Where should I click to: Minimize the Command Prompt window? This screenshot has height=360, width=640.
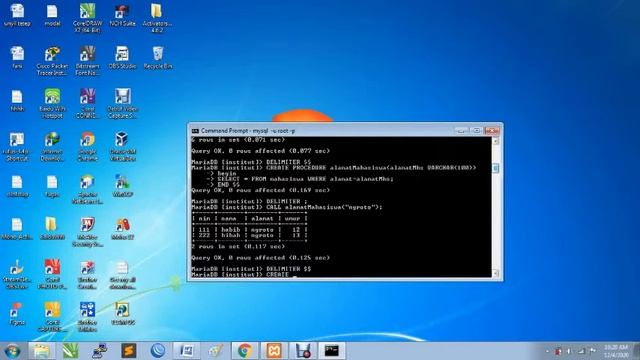461,131
